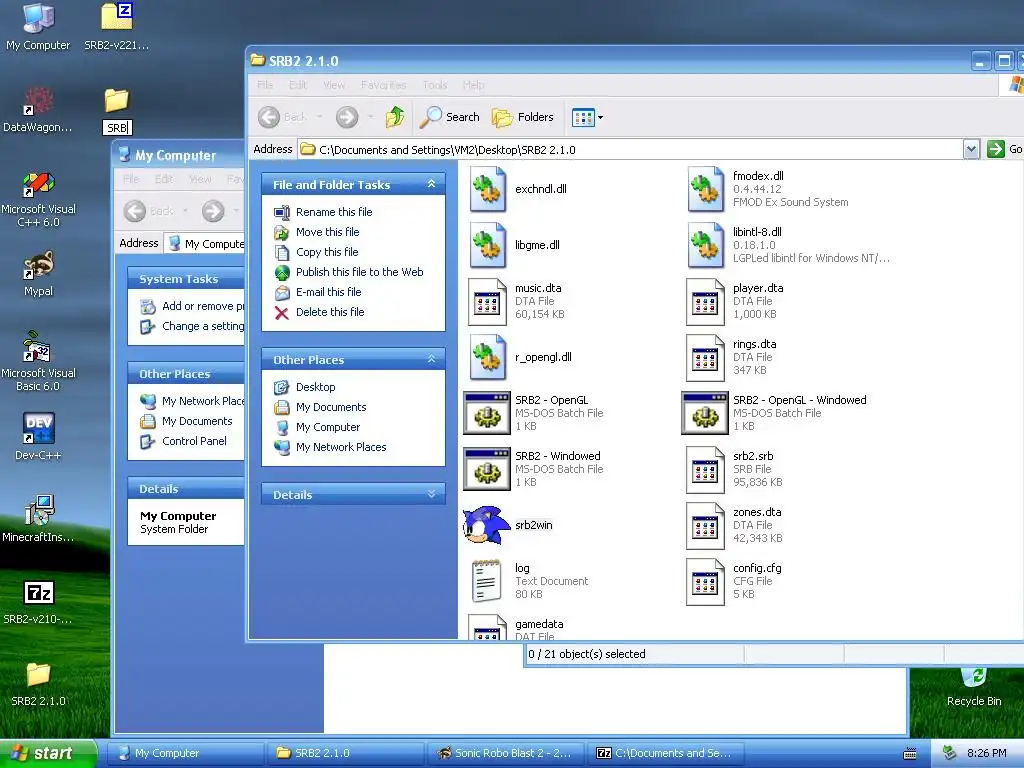Select the rings.dta file icon
Image resolution: width=1024 pixels, height=768 pixels.
[x=705, y=358]
